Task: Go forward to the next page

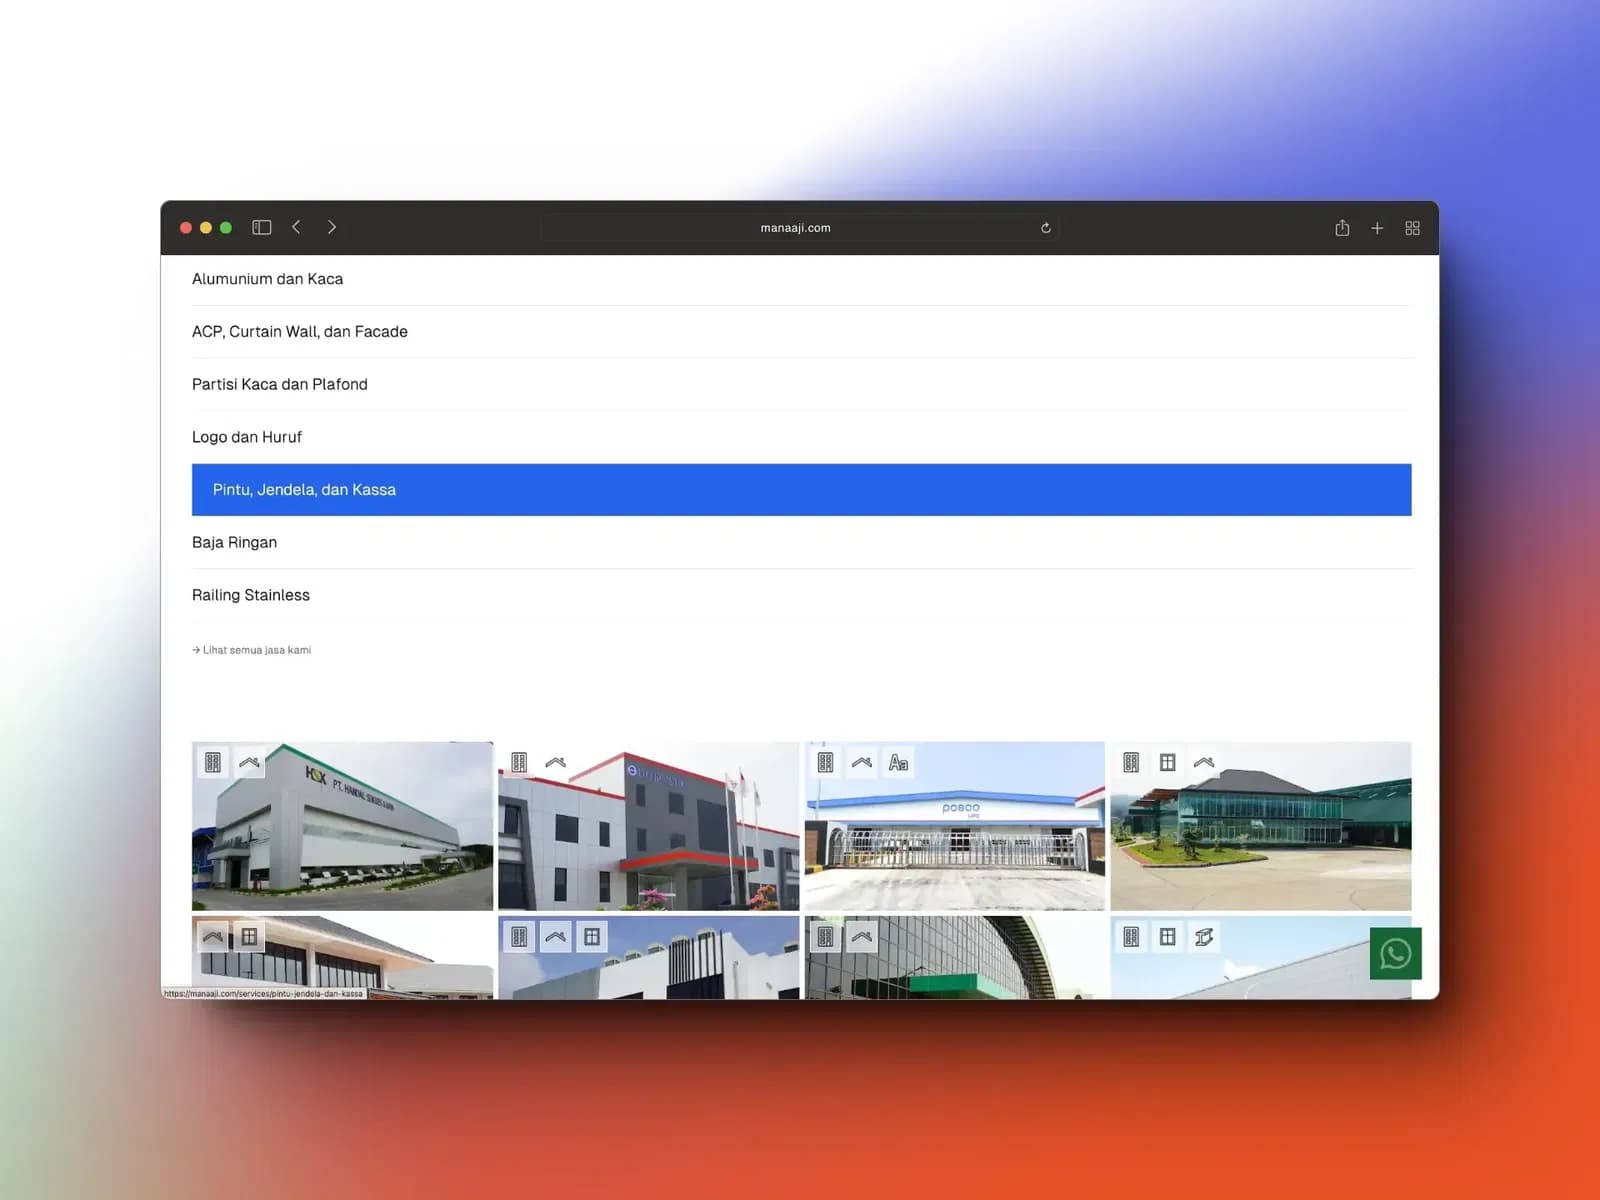Action: (x=332, y=228)
